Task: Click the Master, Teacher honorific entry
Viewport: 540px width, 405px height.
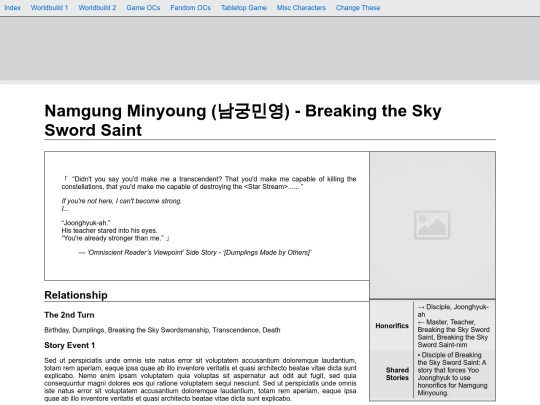Action: pos(453,333)
